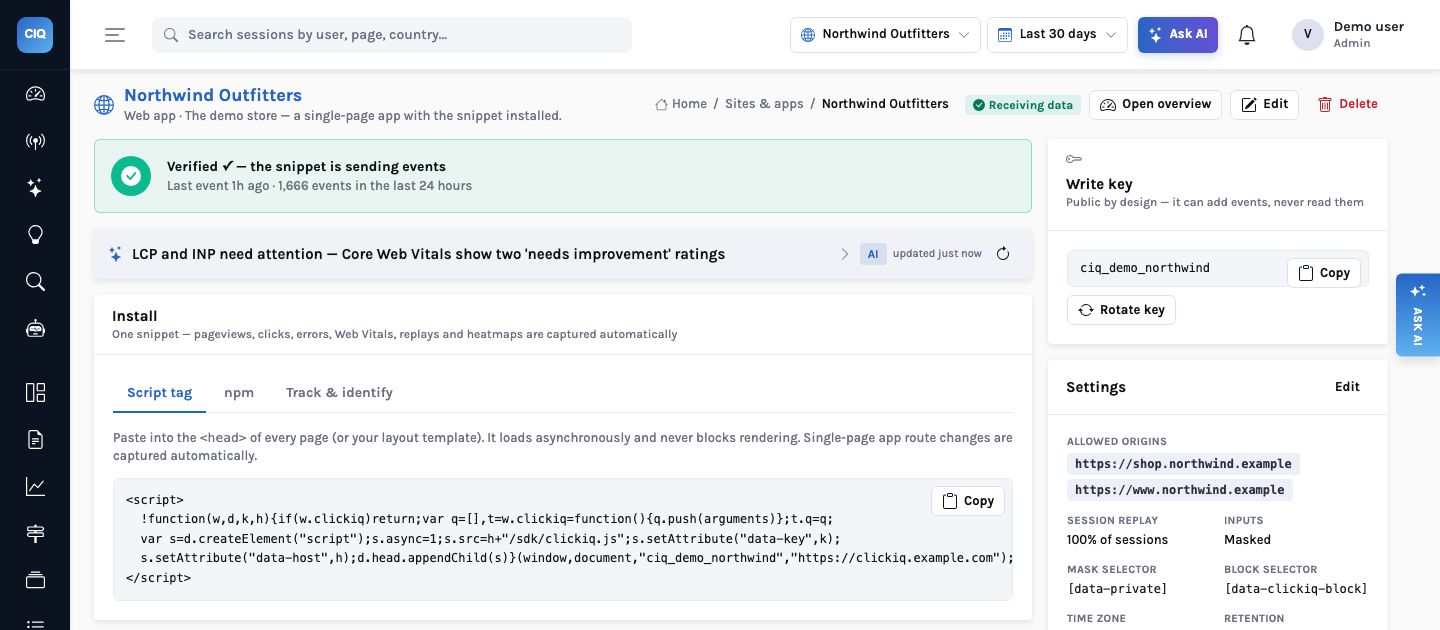Open the layout panels icon in the sidebar

coord(35,392)
